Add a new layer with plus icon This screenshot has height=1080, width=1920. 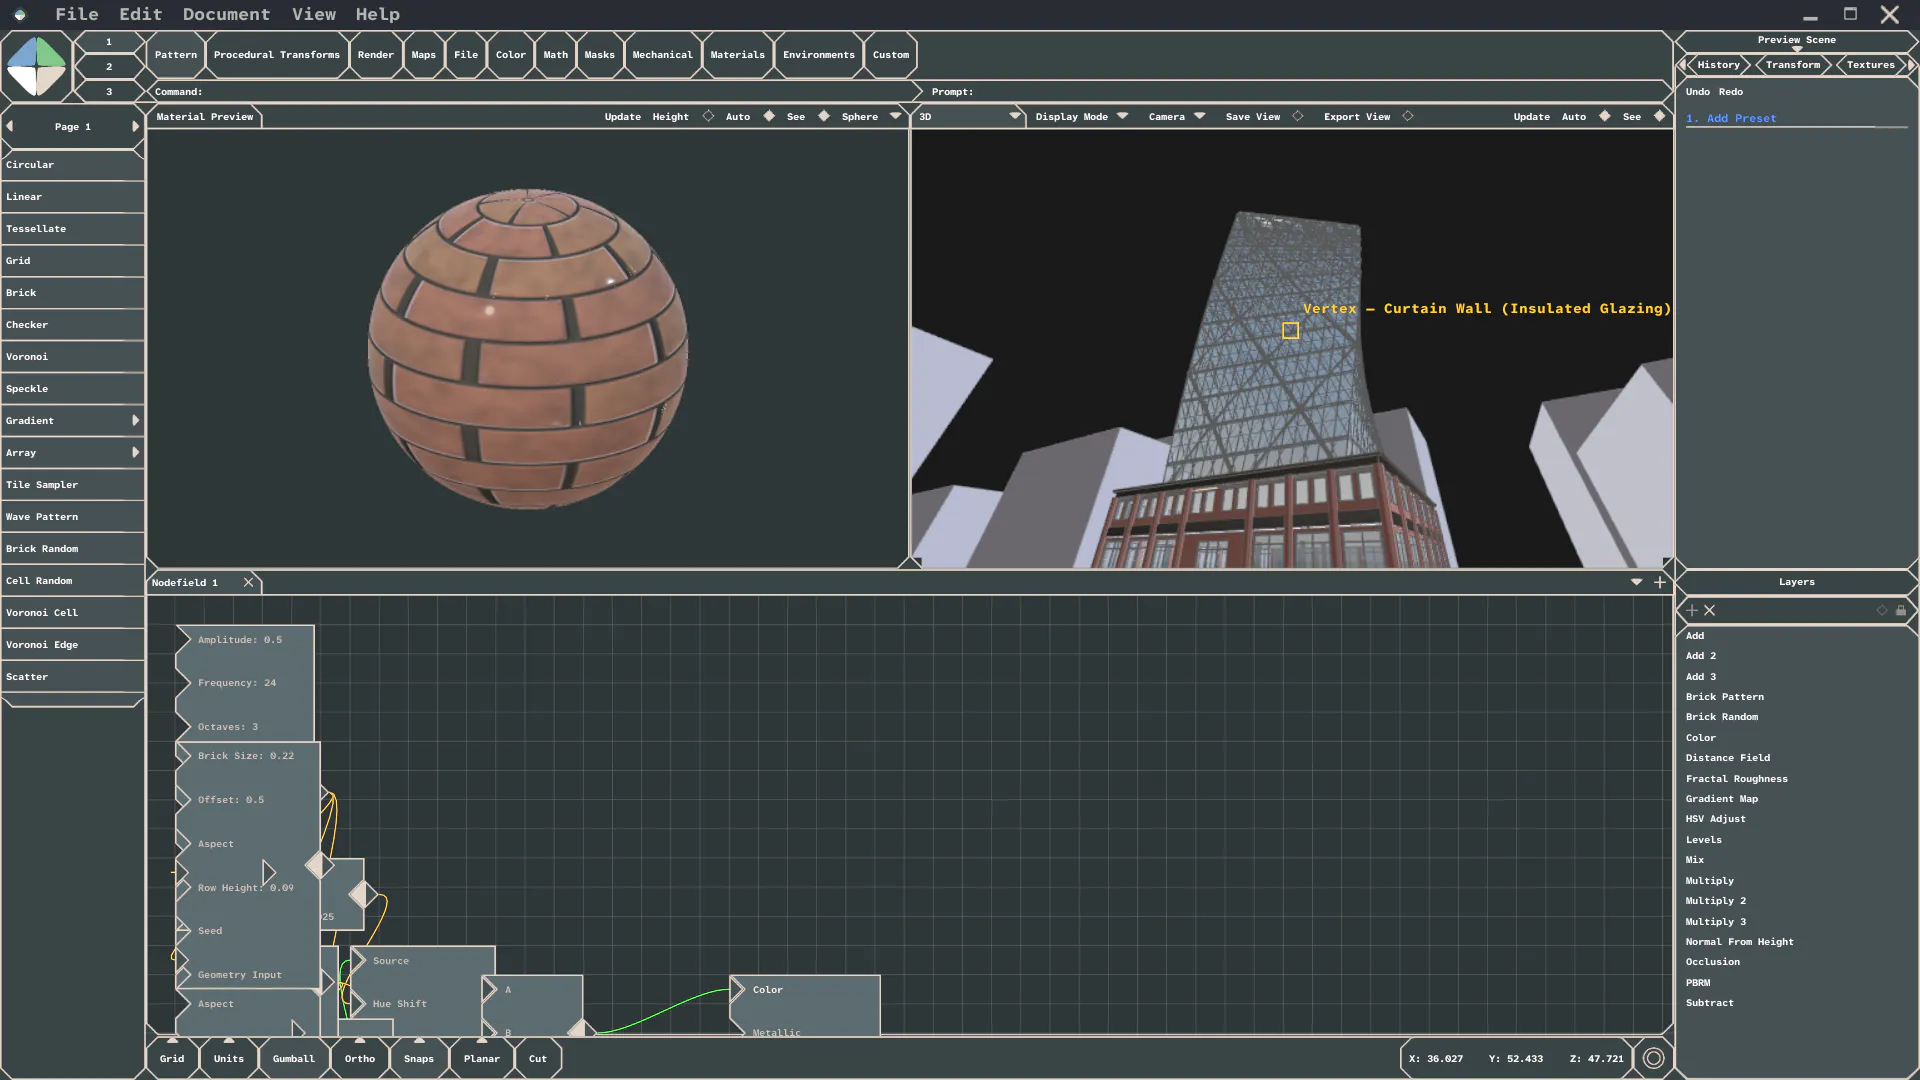[x=1692, y=610]
